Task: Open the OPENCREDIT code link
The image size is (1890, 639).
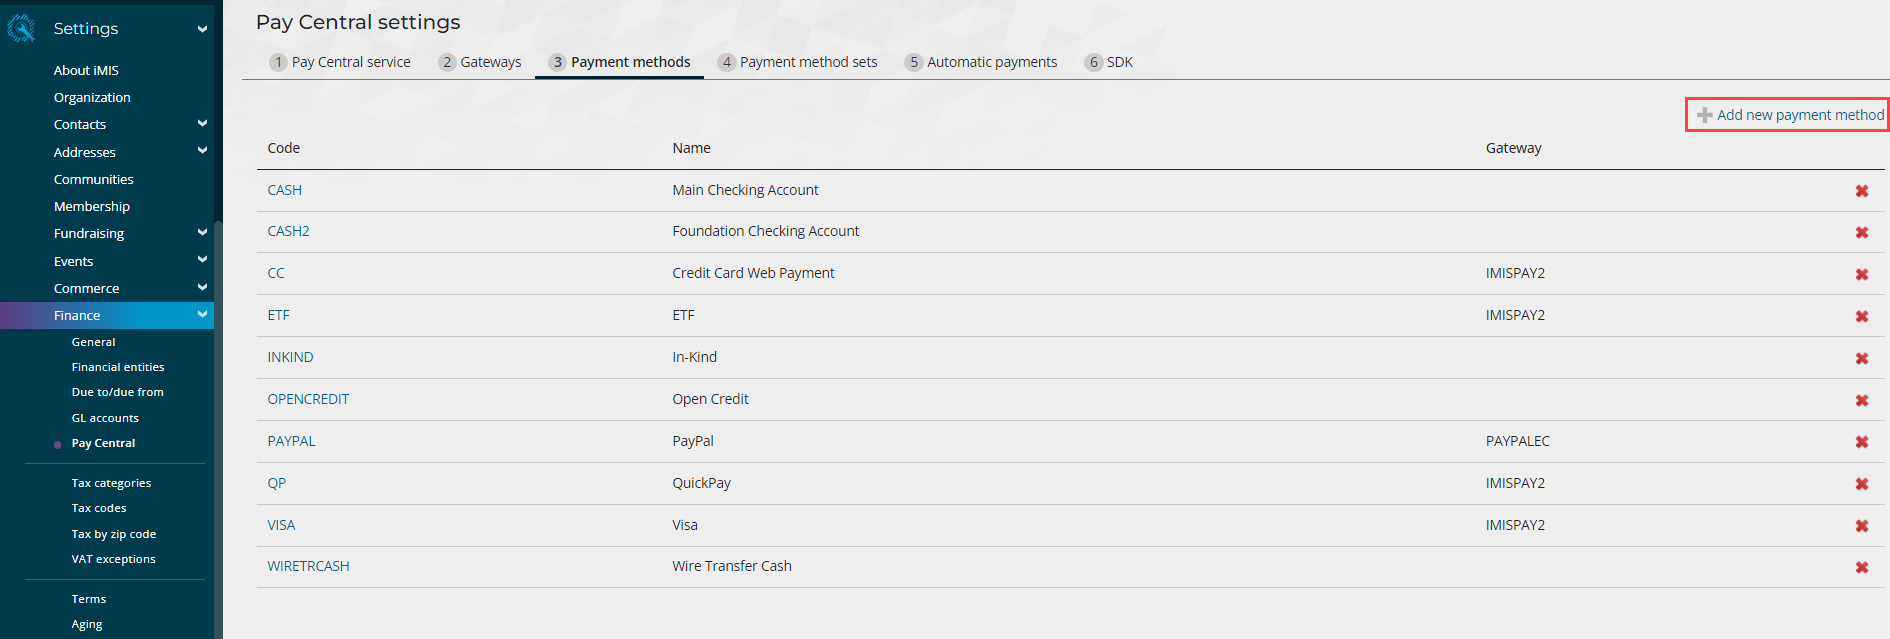Action: (x=308, y=399)
